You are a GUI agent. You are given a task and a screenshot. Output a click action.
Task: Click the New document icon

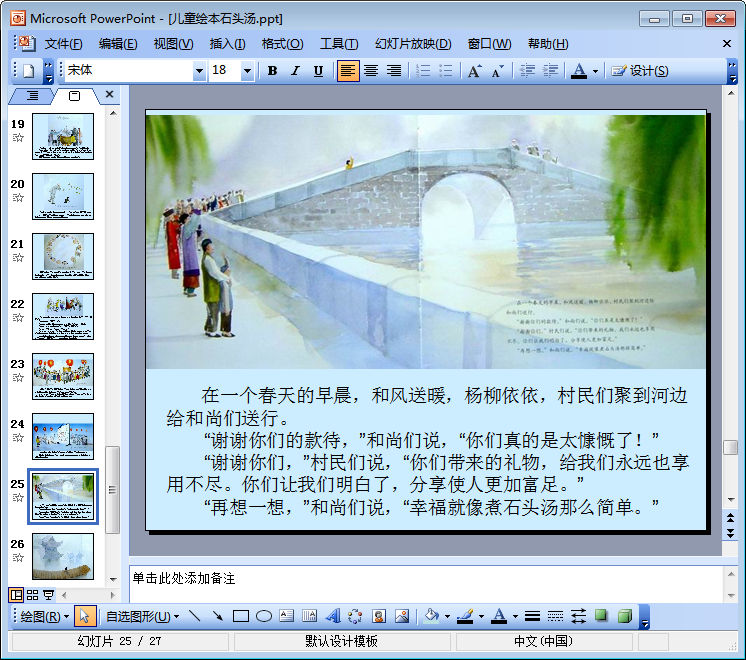tap(29, 71)
